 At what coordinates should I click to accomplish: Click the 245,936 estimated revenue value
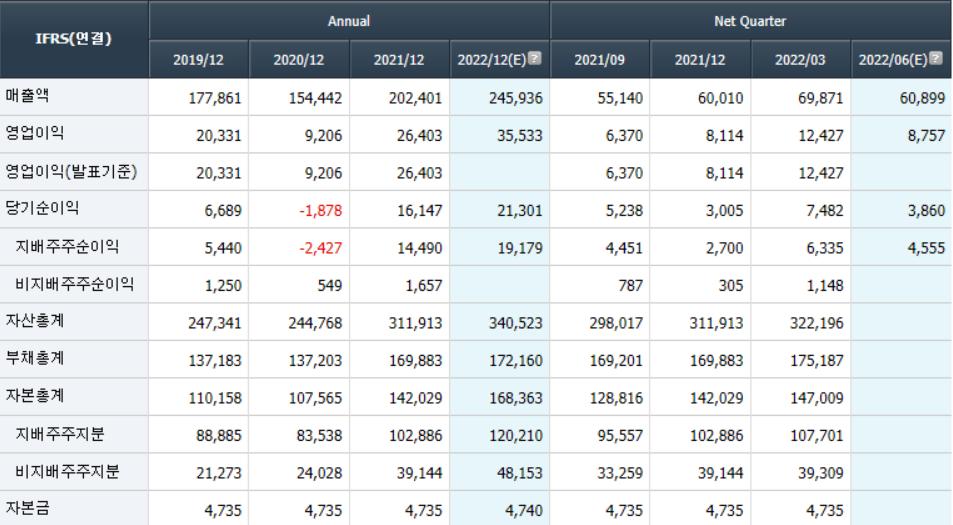tap(515, 98)
